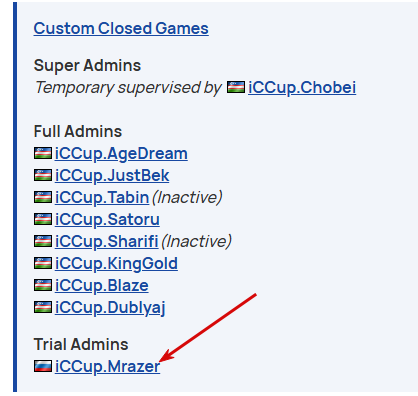
Task: Open iCCup.Chobei profile link
Action: coord(302,88)
